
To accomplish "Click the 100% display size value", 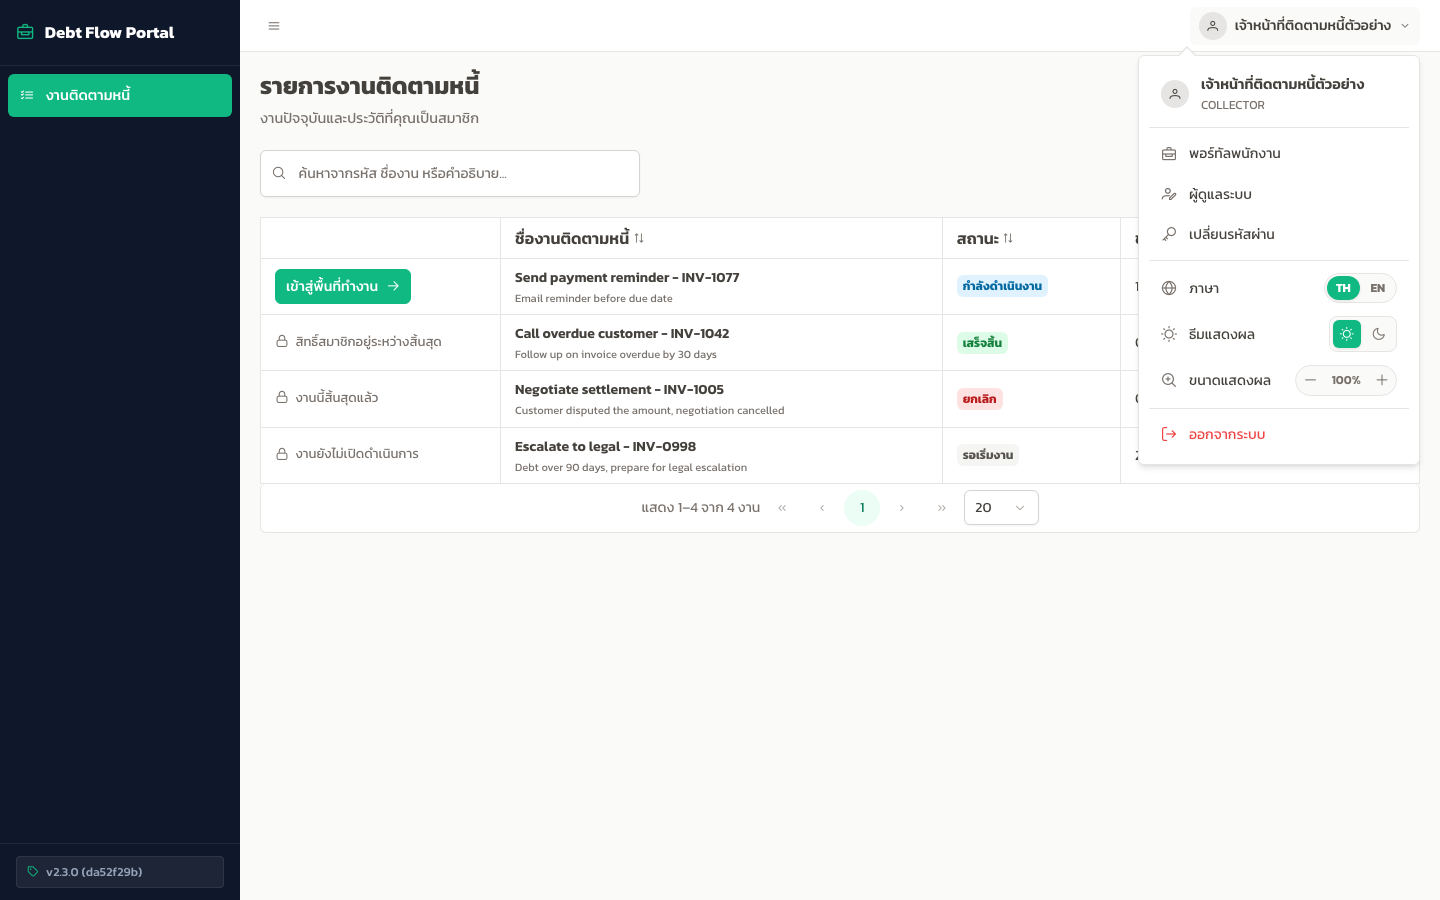I will click(x=1346, y=380).
